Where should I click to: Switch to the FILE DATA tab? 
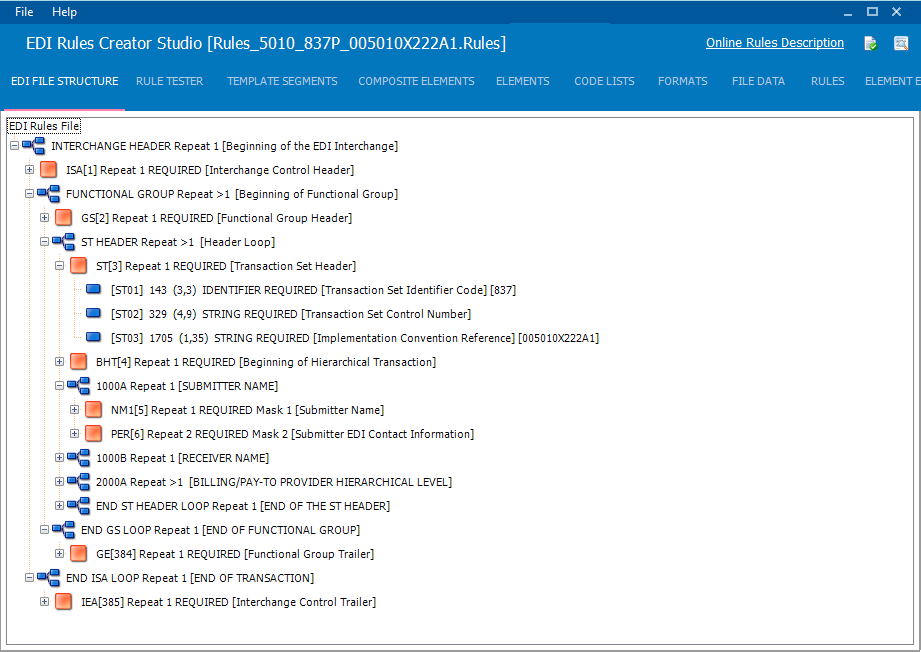click(758, 81)
